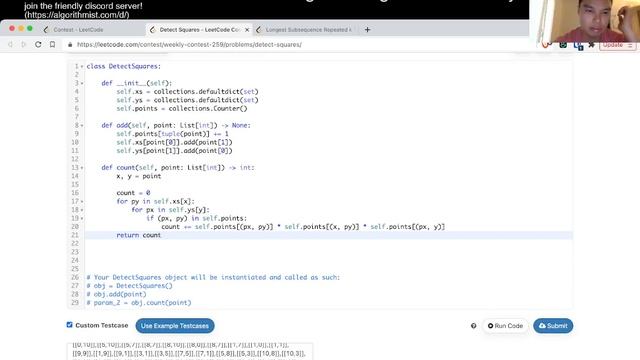Toggle the Custom Testcase checkbox
Image resolution: width=640 pixels, height=360 pixels.
tap(69, 325)
